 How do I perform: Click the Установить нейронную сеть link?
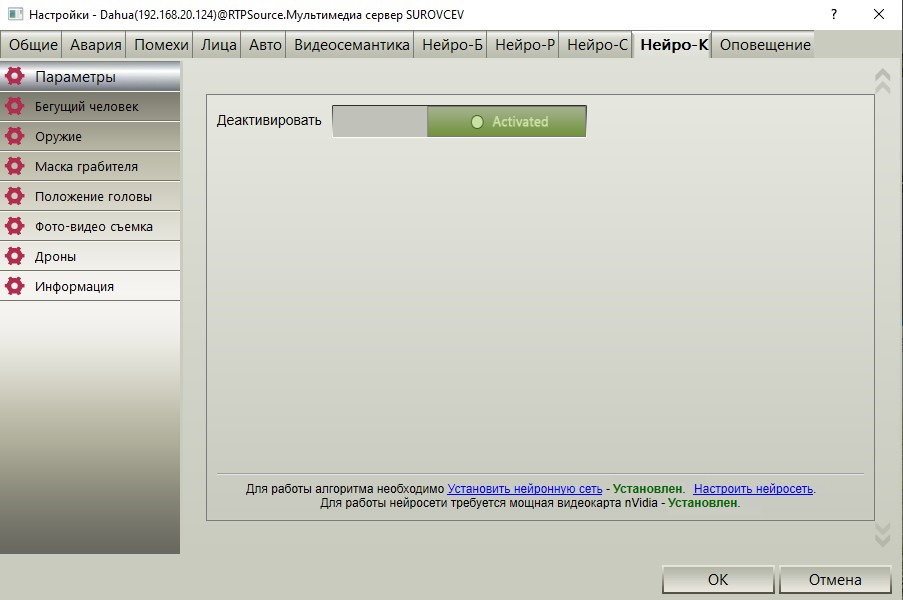click(525, 489)
